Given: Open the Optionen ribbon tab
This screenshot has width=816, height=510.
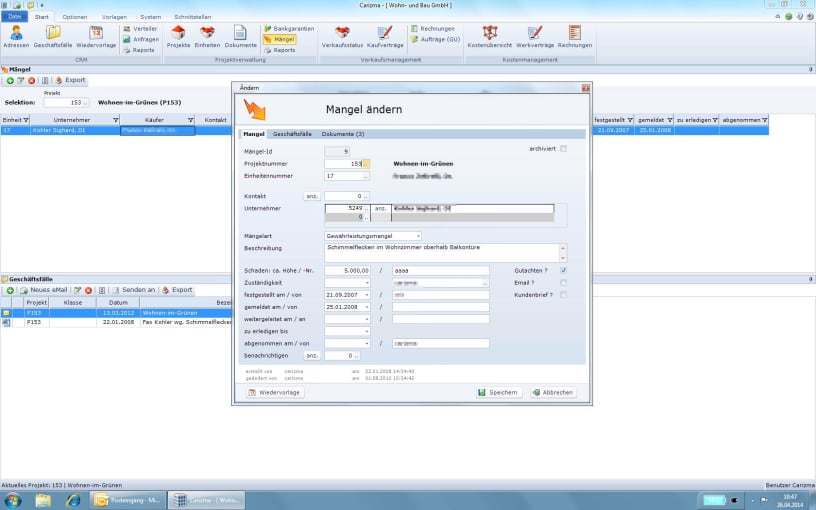Looking at the screenshot, I should (x=74, y=17).
